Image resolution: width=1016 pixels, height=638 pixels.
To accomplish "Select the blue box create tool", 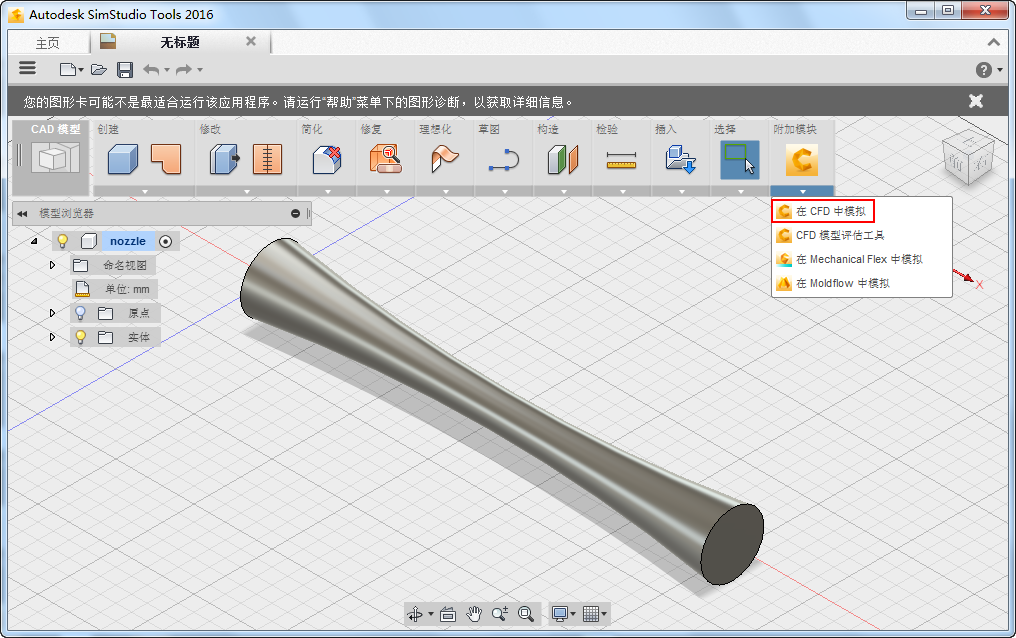I will (122, 159).
